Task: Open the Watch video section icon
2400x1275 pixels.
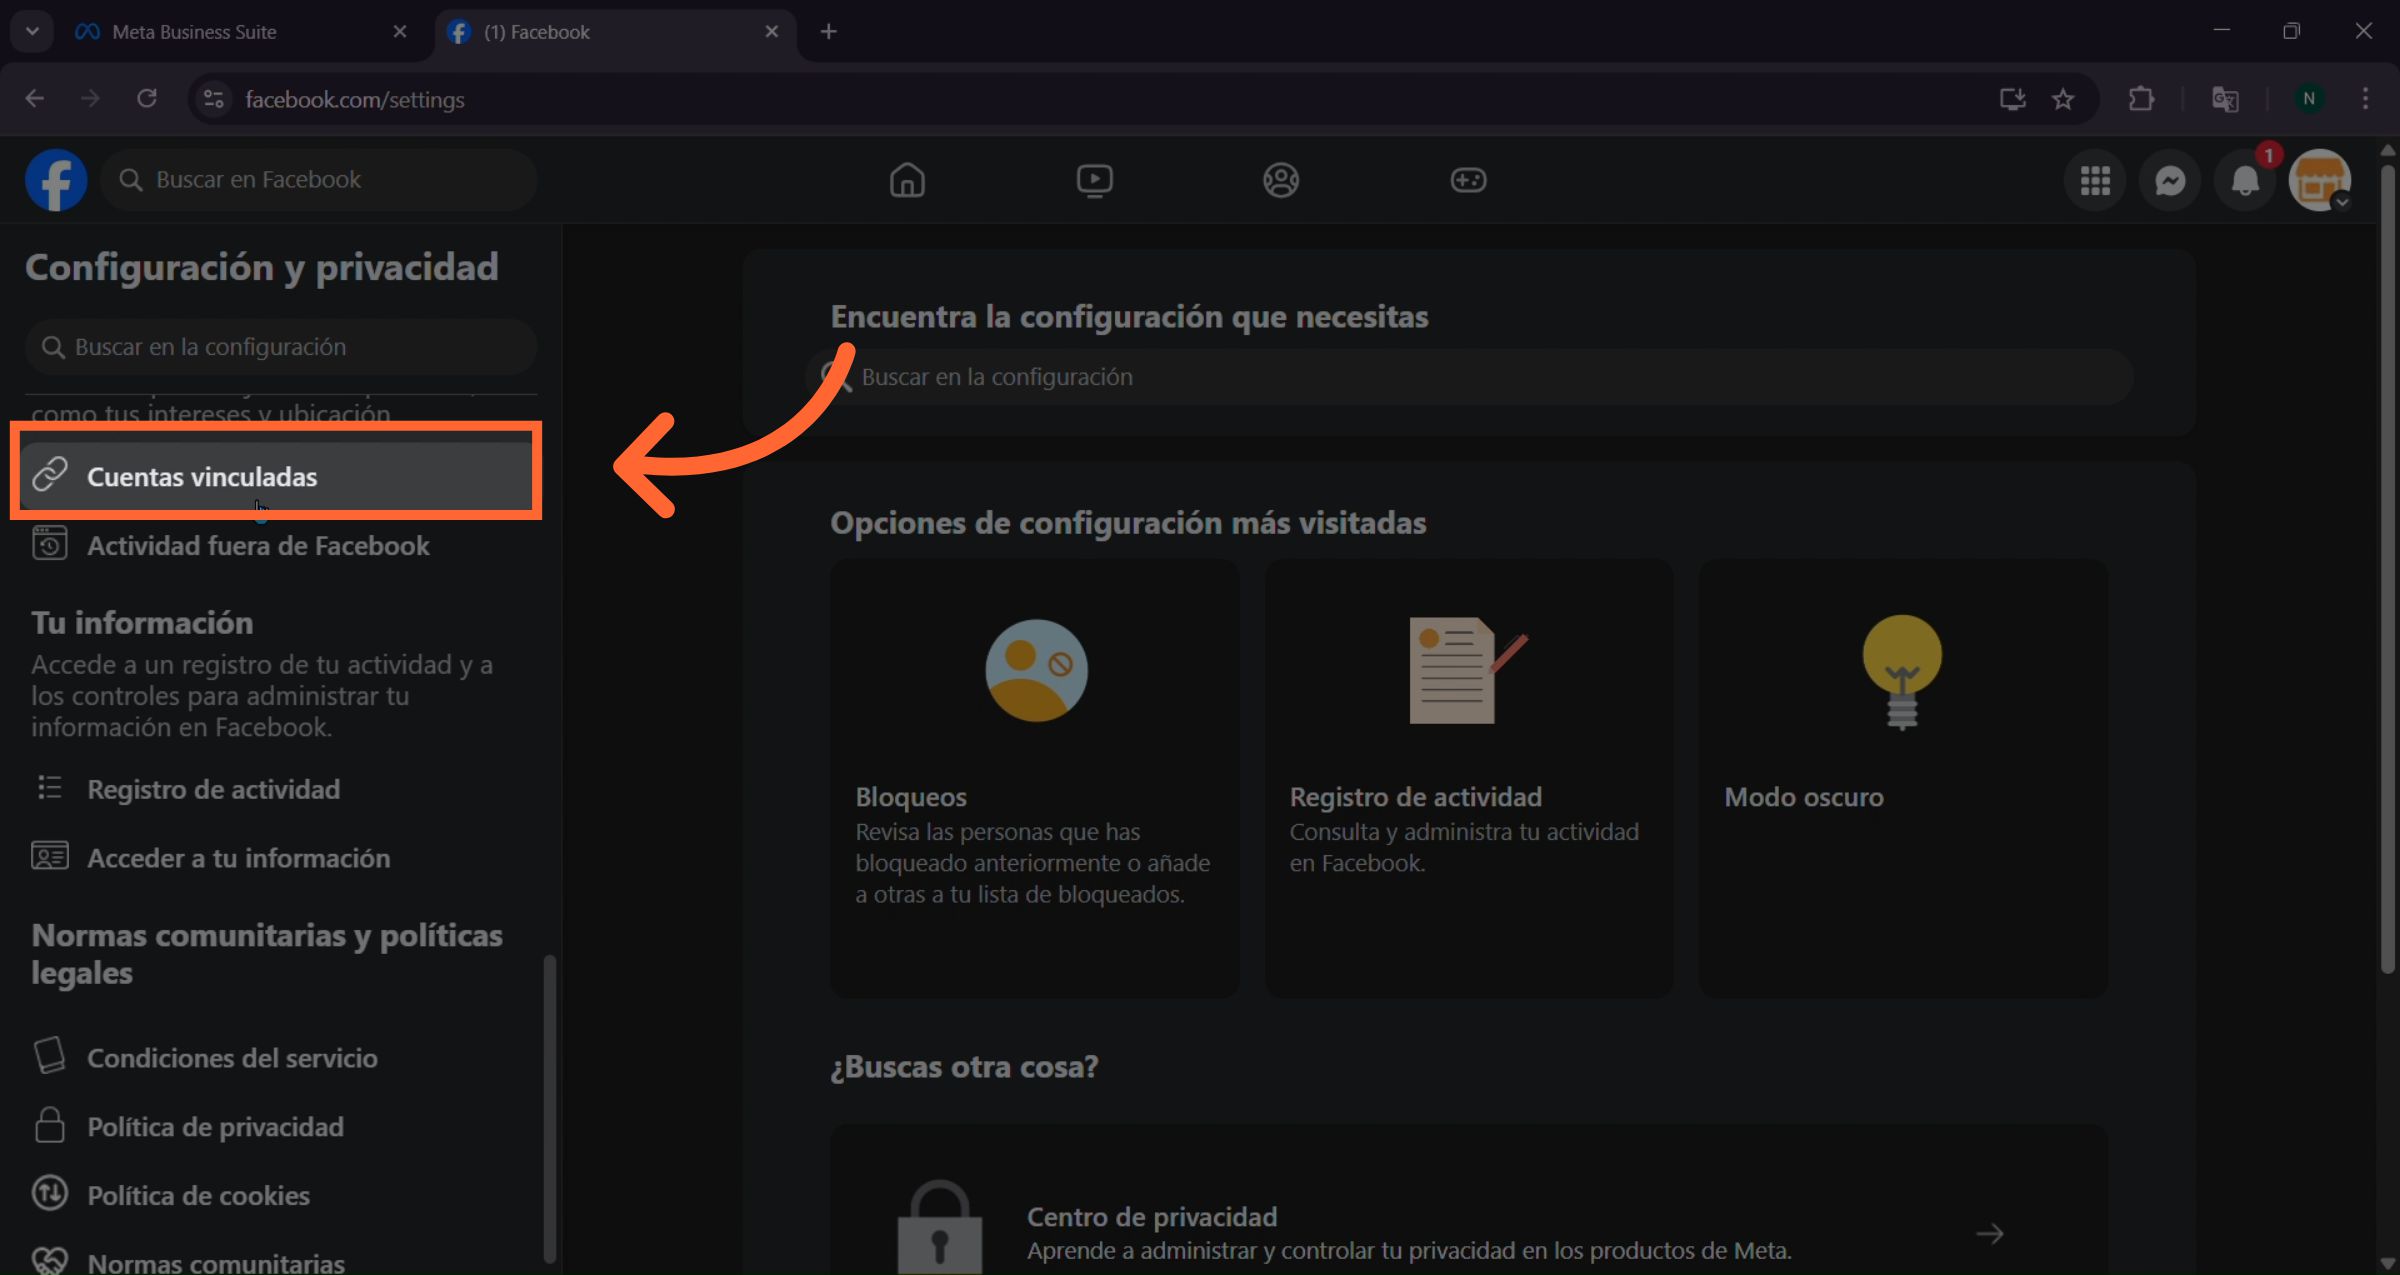Action: pyautogui.click(x=1095, y=180)
